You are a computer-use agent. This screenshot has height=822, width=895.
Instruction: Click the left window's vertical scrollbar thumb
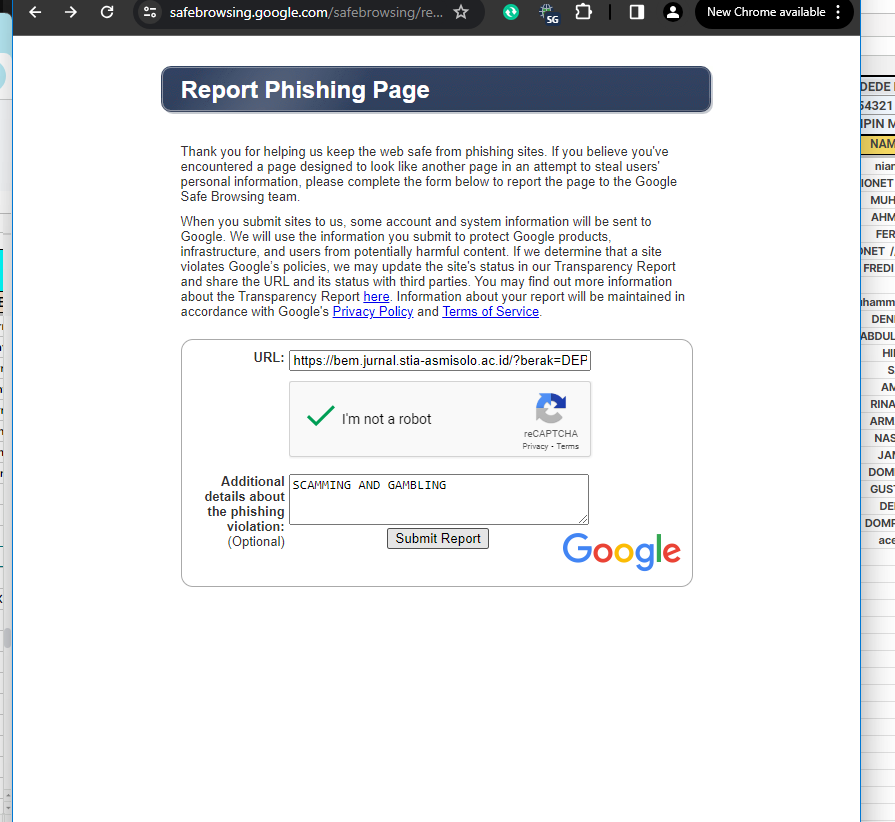pos(7,638)
